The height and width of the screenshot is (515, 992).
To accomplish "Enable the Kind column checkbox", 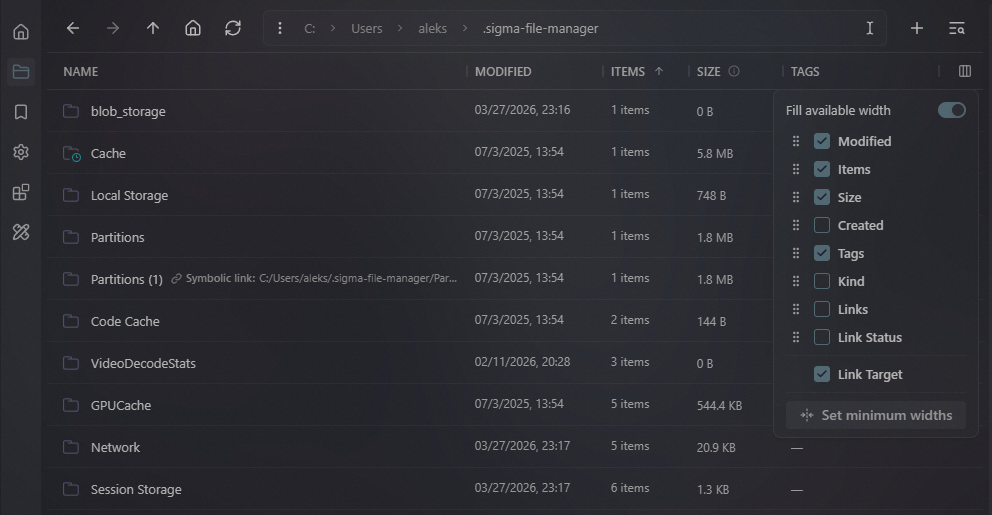I will pyautogui.click(x=822, y=281).
